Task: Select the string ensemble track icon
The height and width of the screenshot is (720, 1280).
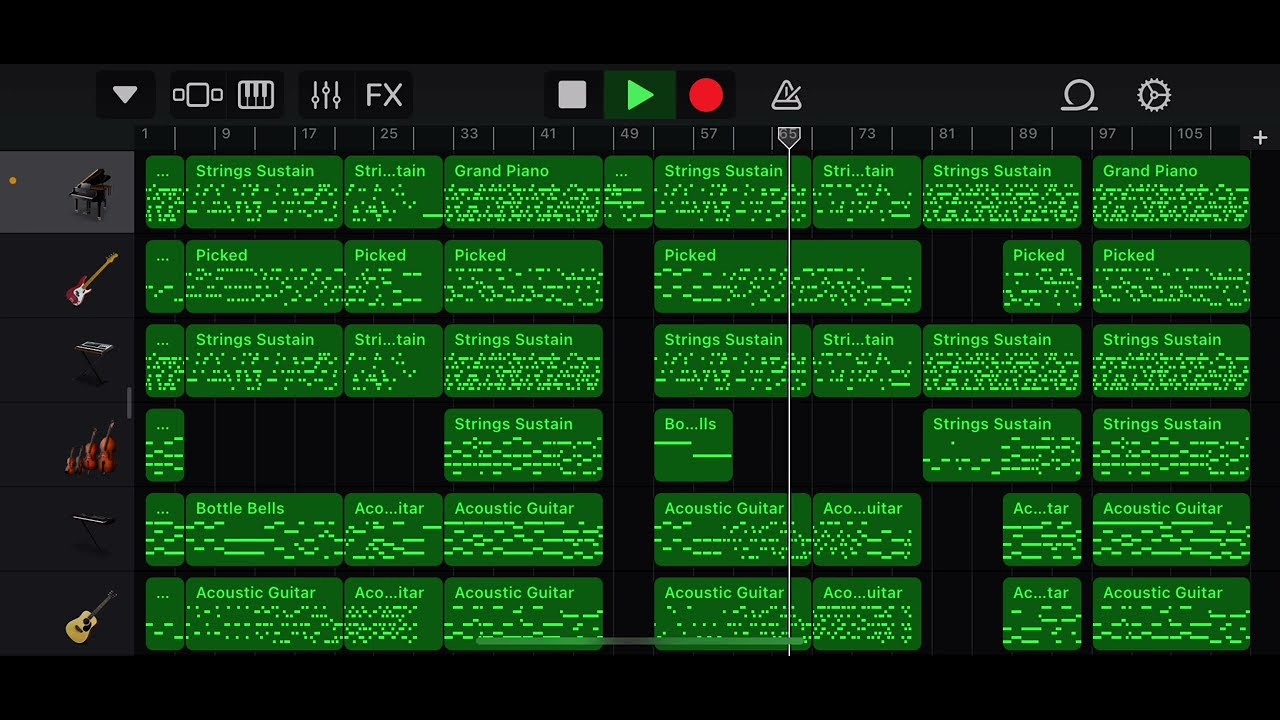Action: pyautogui.click(x=91, y=447)
